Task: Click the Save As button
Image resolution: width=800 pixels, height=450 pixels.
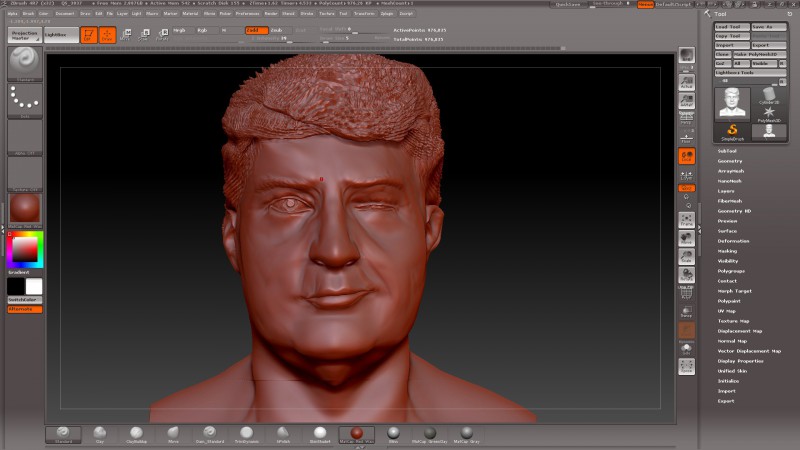Action: pos(769,27)
